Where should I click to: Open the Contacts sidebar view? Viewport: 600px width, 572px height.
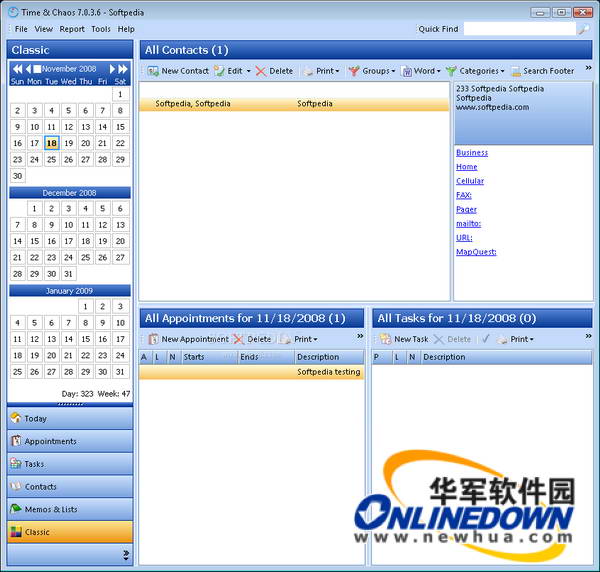70,487
